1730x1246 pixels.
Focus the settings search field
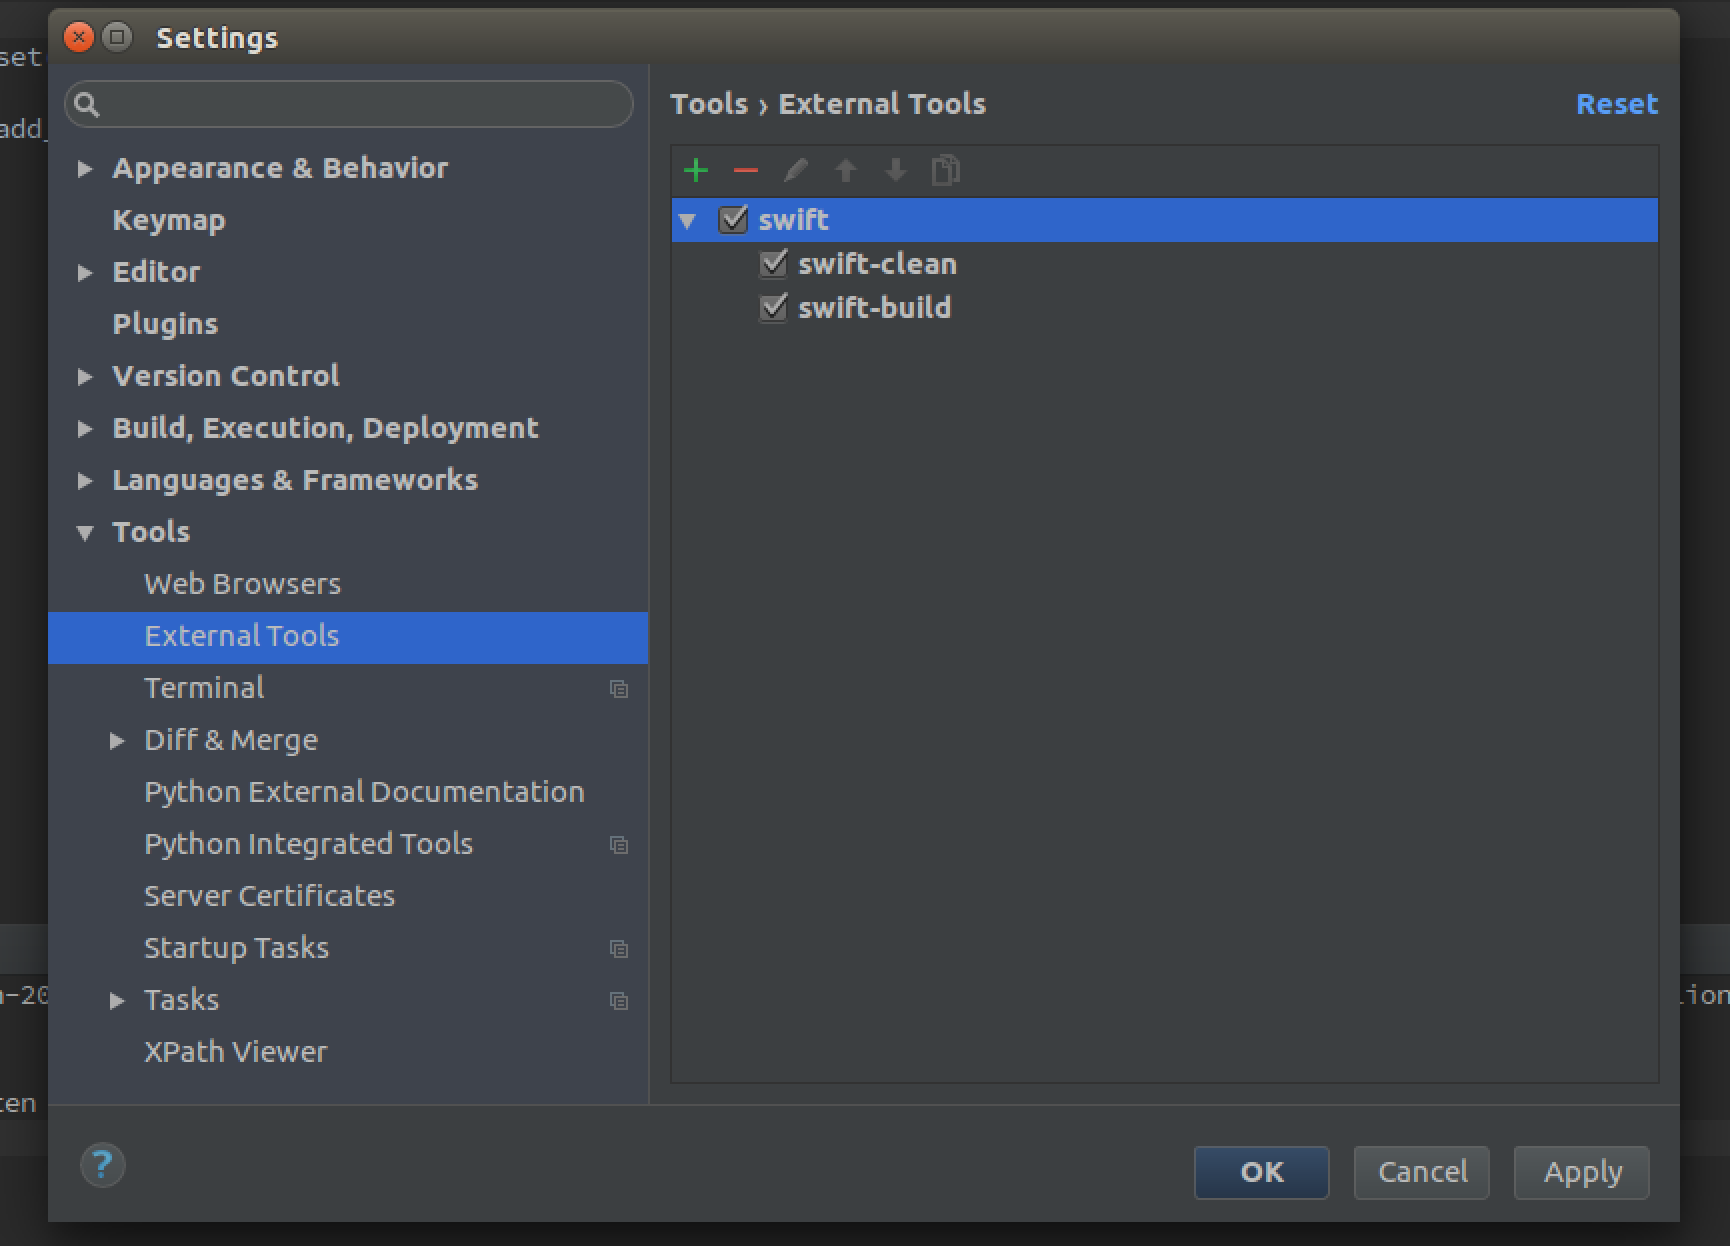[x=349, y=104]
